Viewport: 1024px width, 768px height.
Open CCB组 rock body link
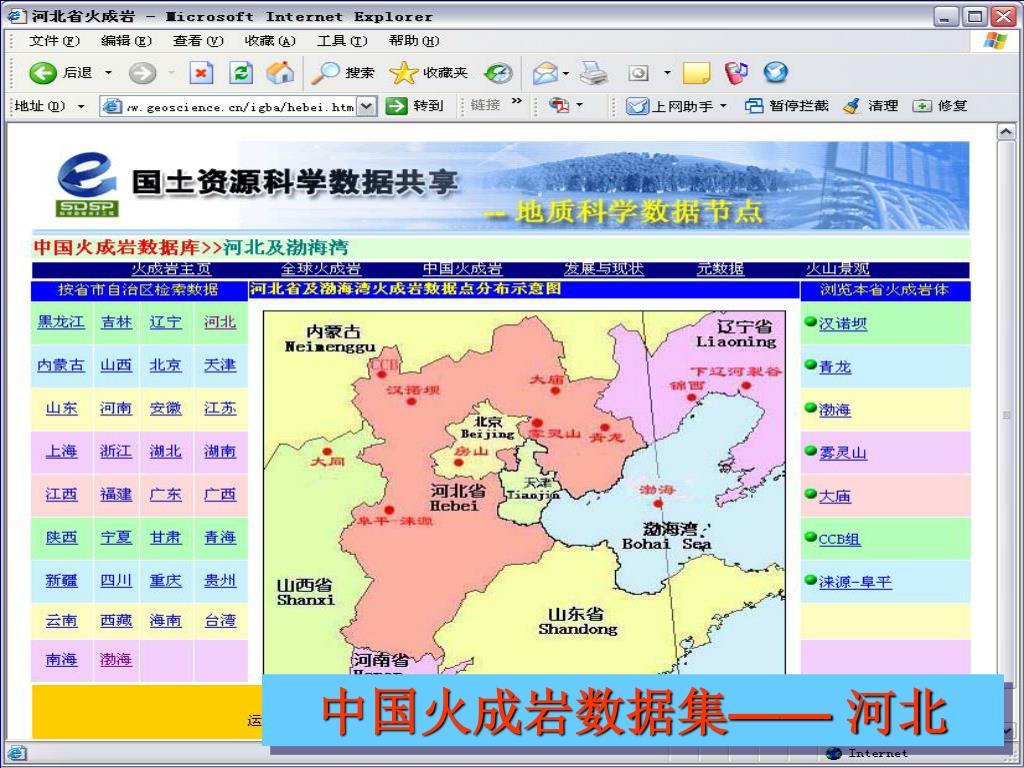click(839, 539)
